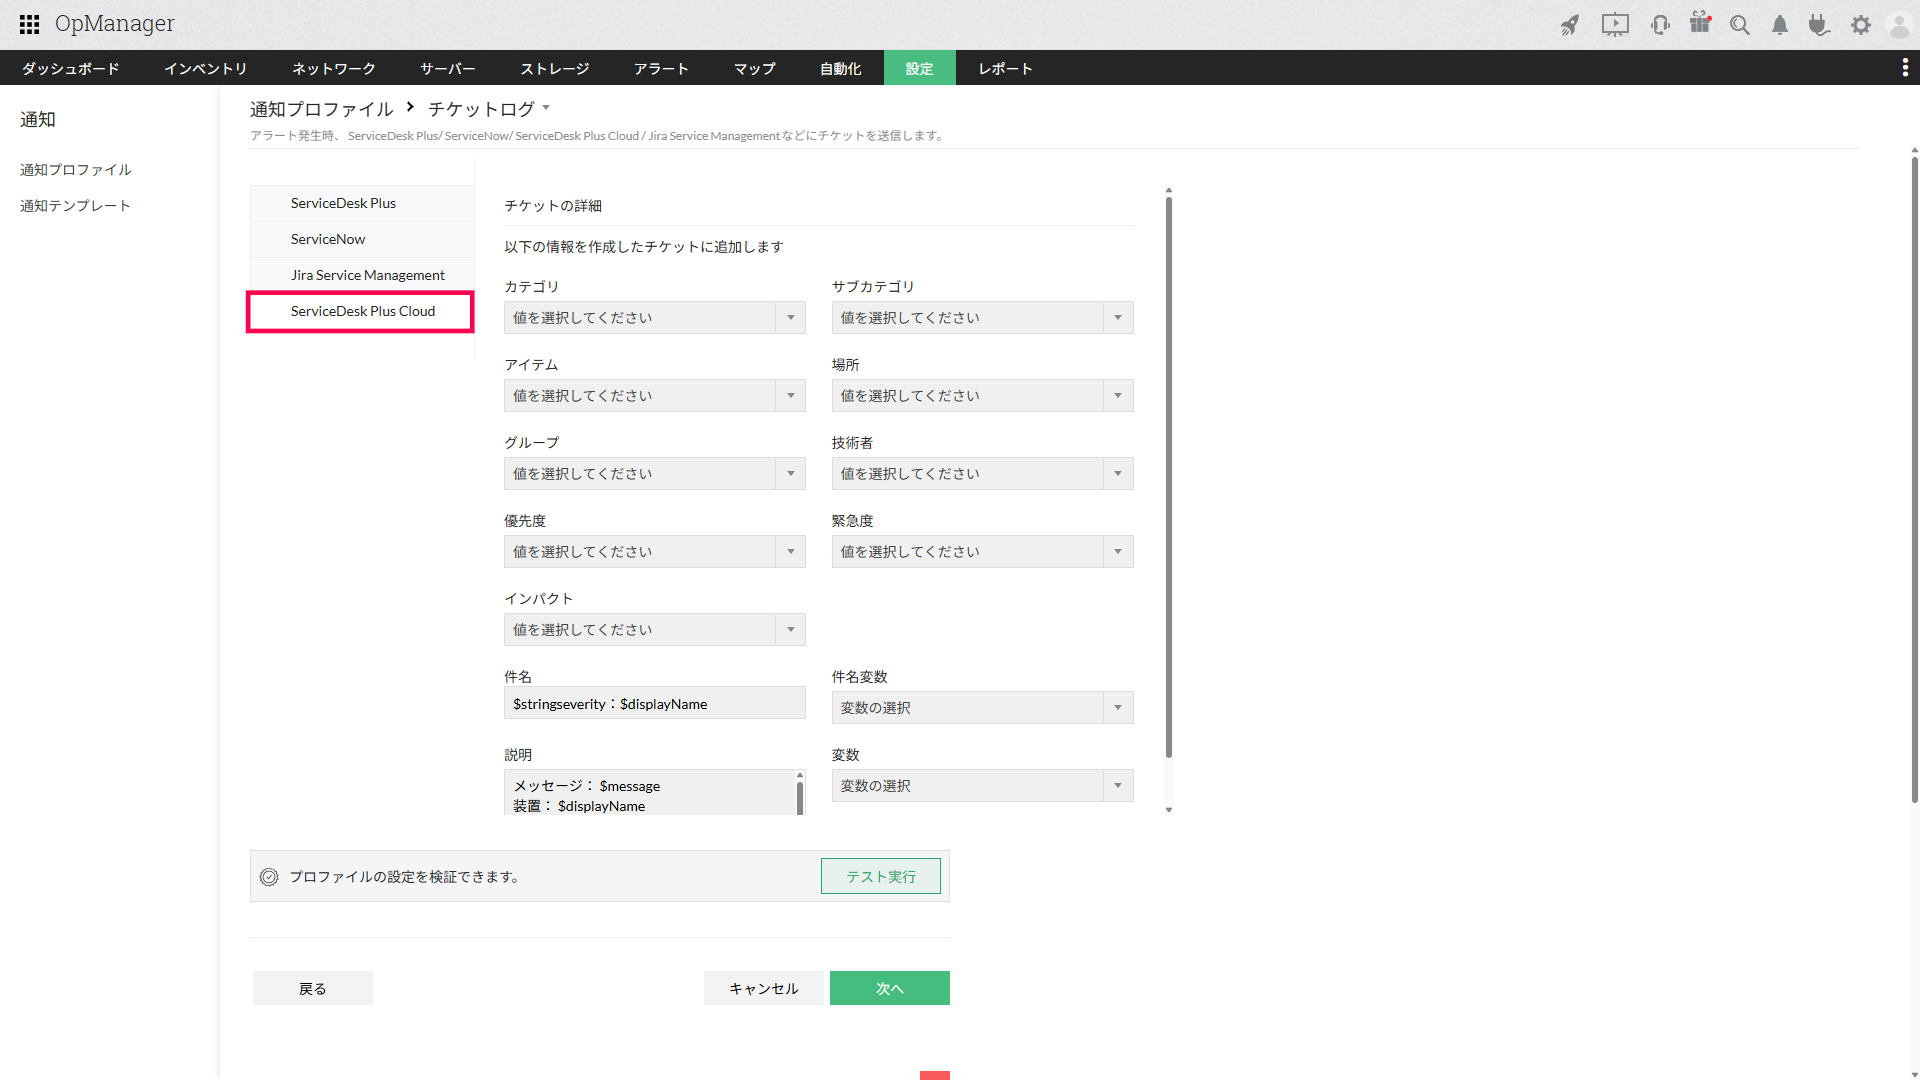Open the bell alarm notifications icon
Image resolution: width=1920 pixels, height=1080 pixels.
pos(1780,25)
